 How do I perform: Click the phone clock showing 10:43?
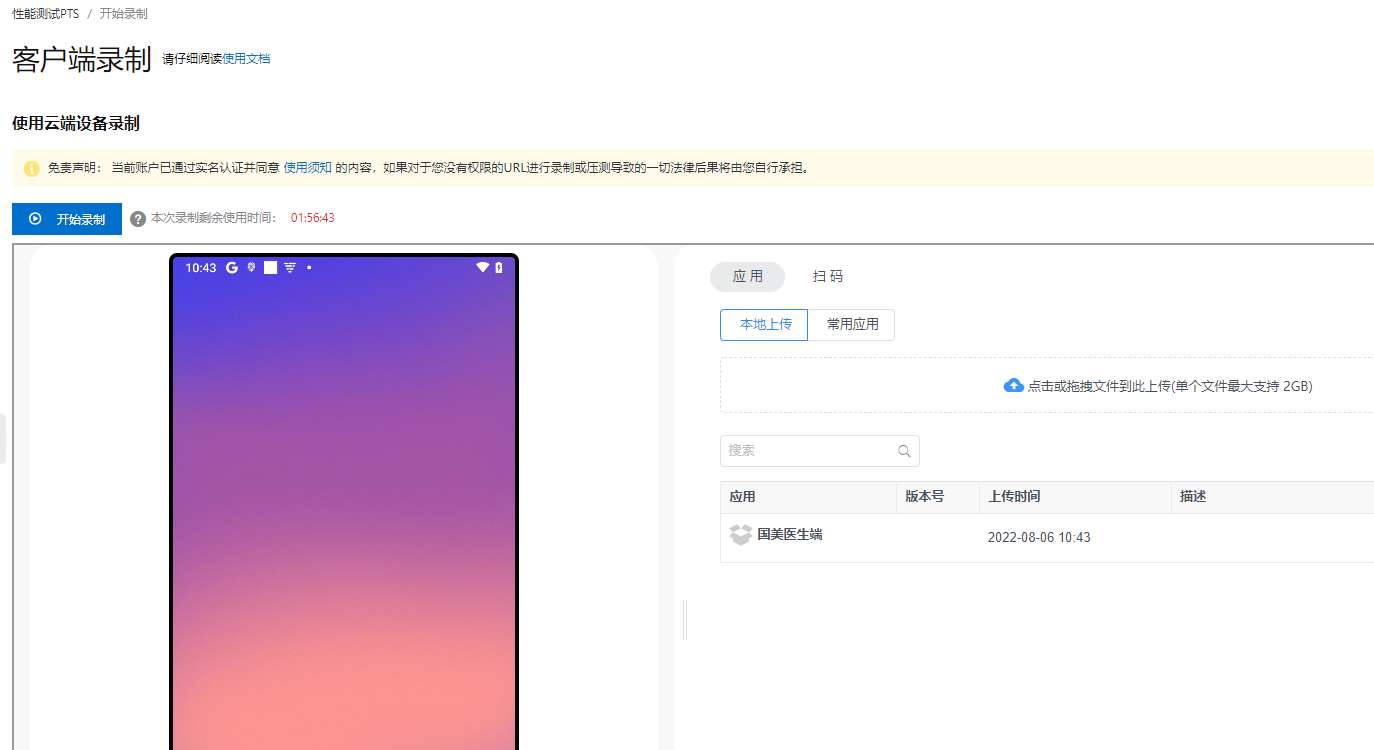tap(201, 268)
